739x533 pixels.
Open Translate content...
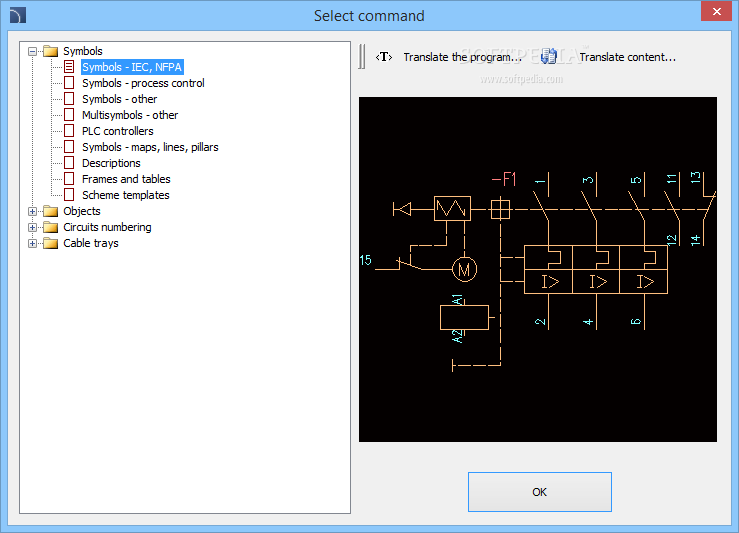click(628, 57)
